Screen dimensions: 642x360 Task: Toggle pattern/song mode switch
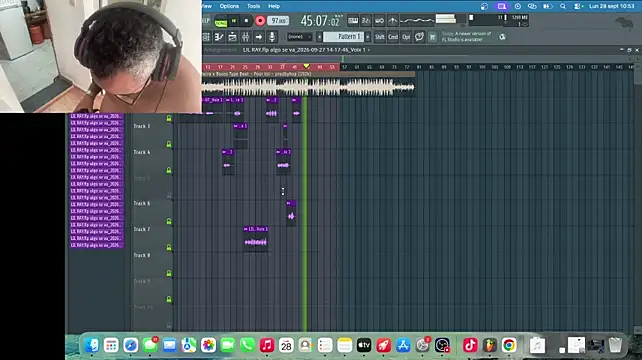point(221,21)
